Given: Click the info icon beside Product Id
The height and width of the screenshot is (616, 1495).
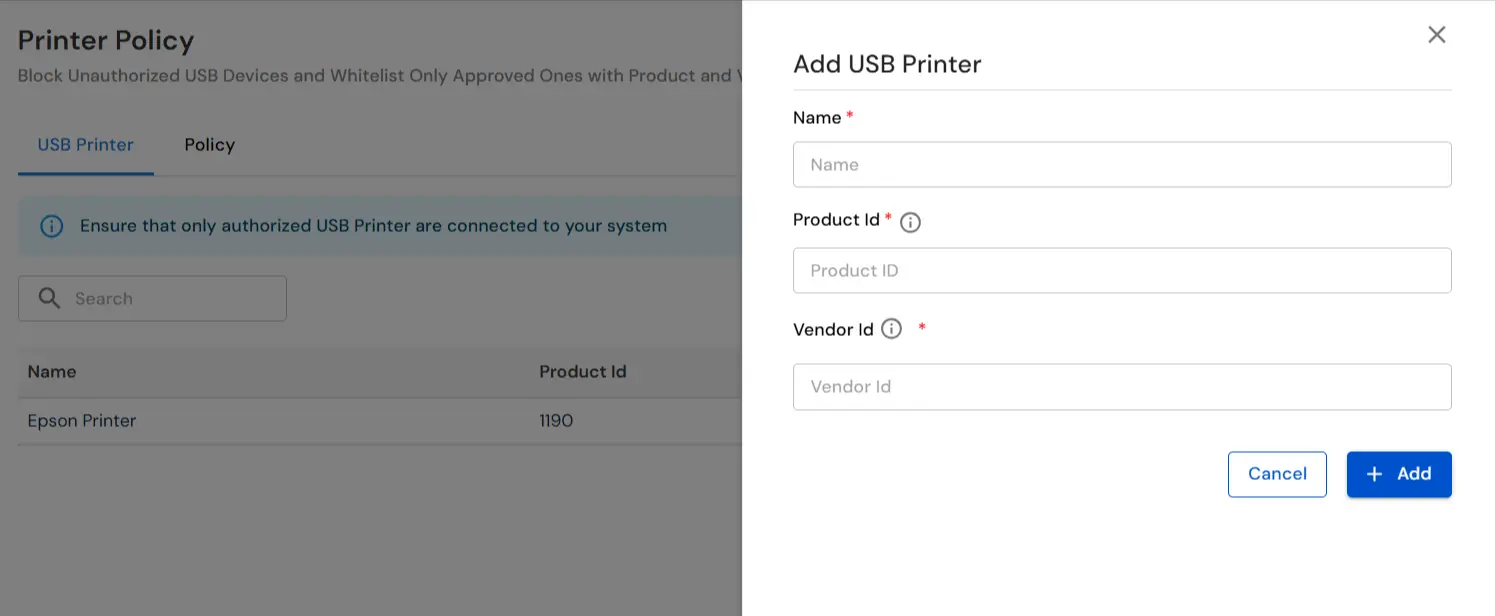Looking at the screenshot, I should click(909, 222).
